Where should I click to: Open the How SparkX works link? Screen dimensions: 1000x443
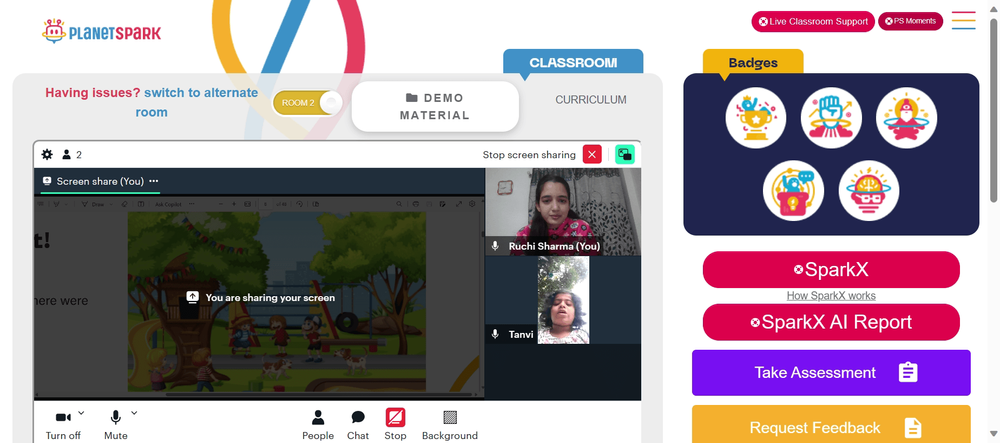[x=831, y=296]
